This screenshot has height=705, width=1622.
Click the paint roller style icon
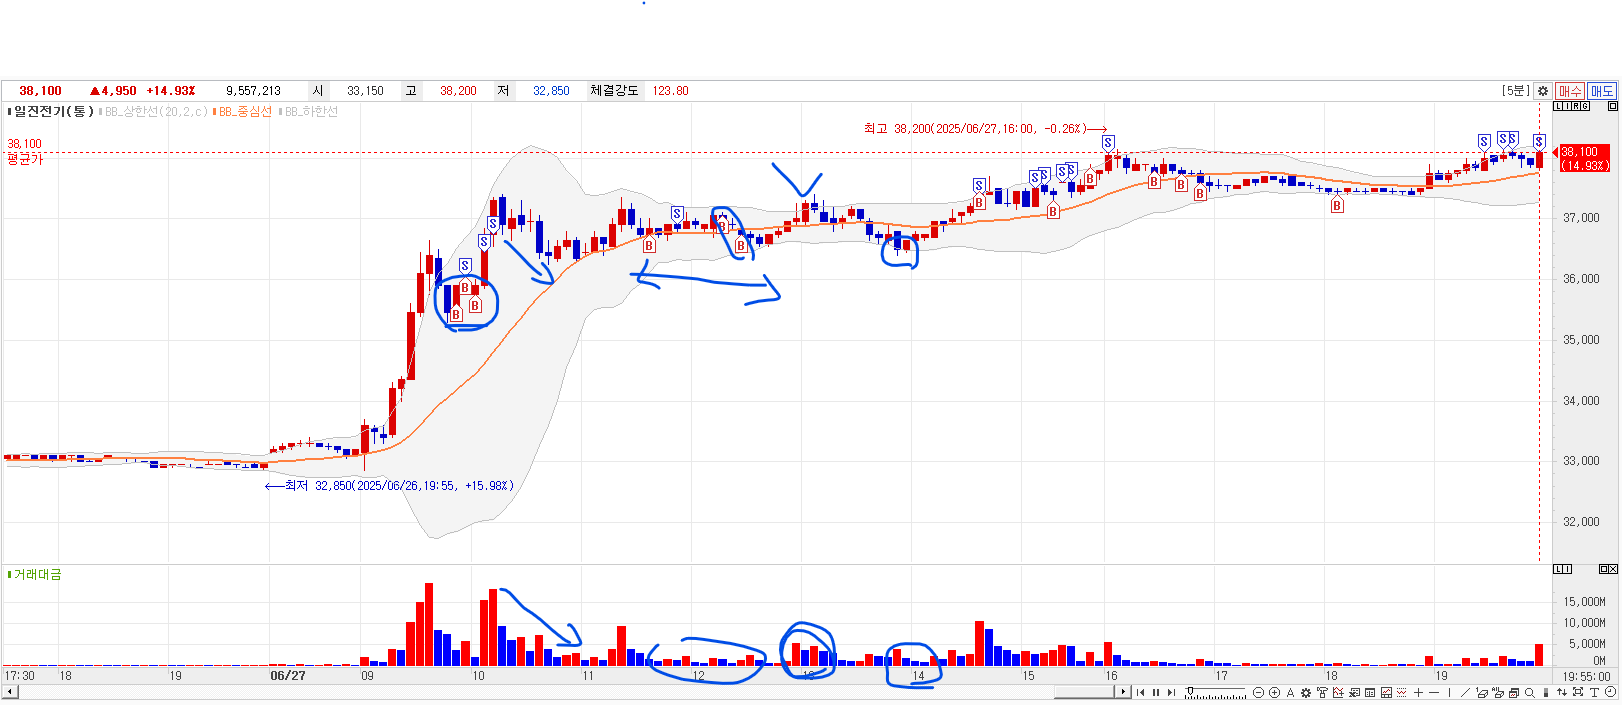[1322, 692]
